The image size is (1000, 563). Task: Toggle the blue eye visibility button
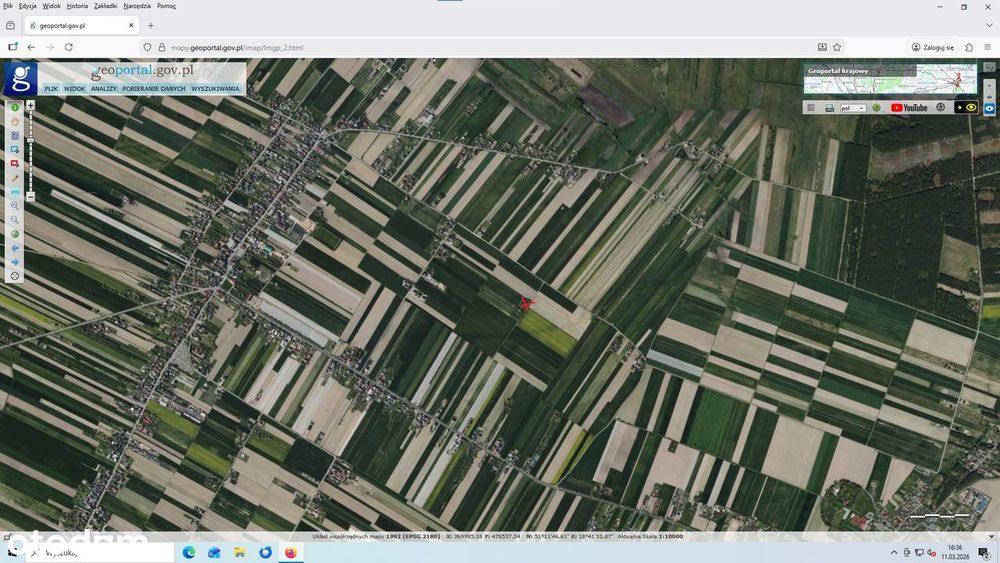tap(989, 109)
